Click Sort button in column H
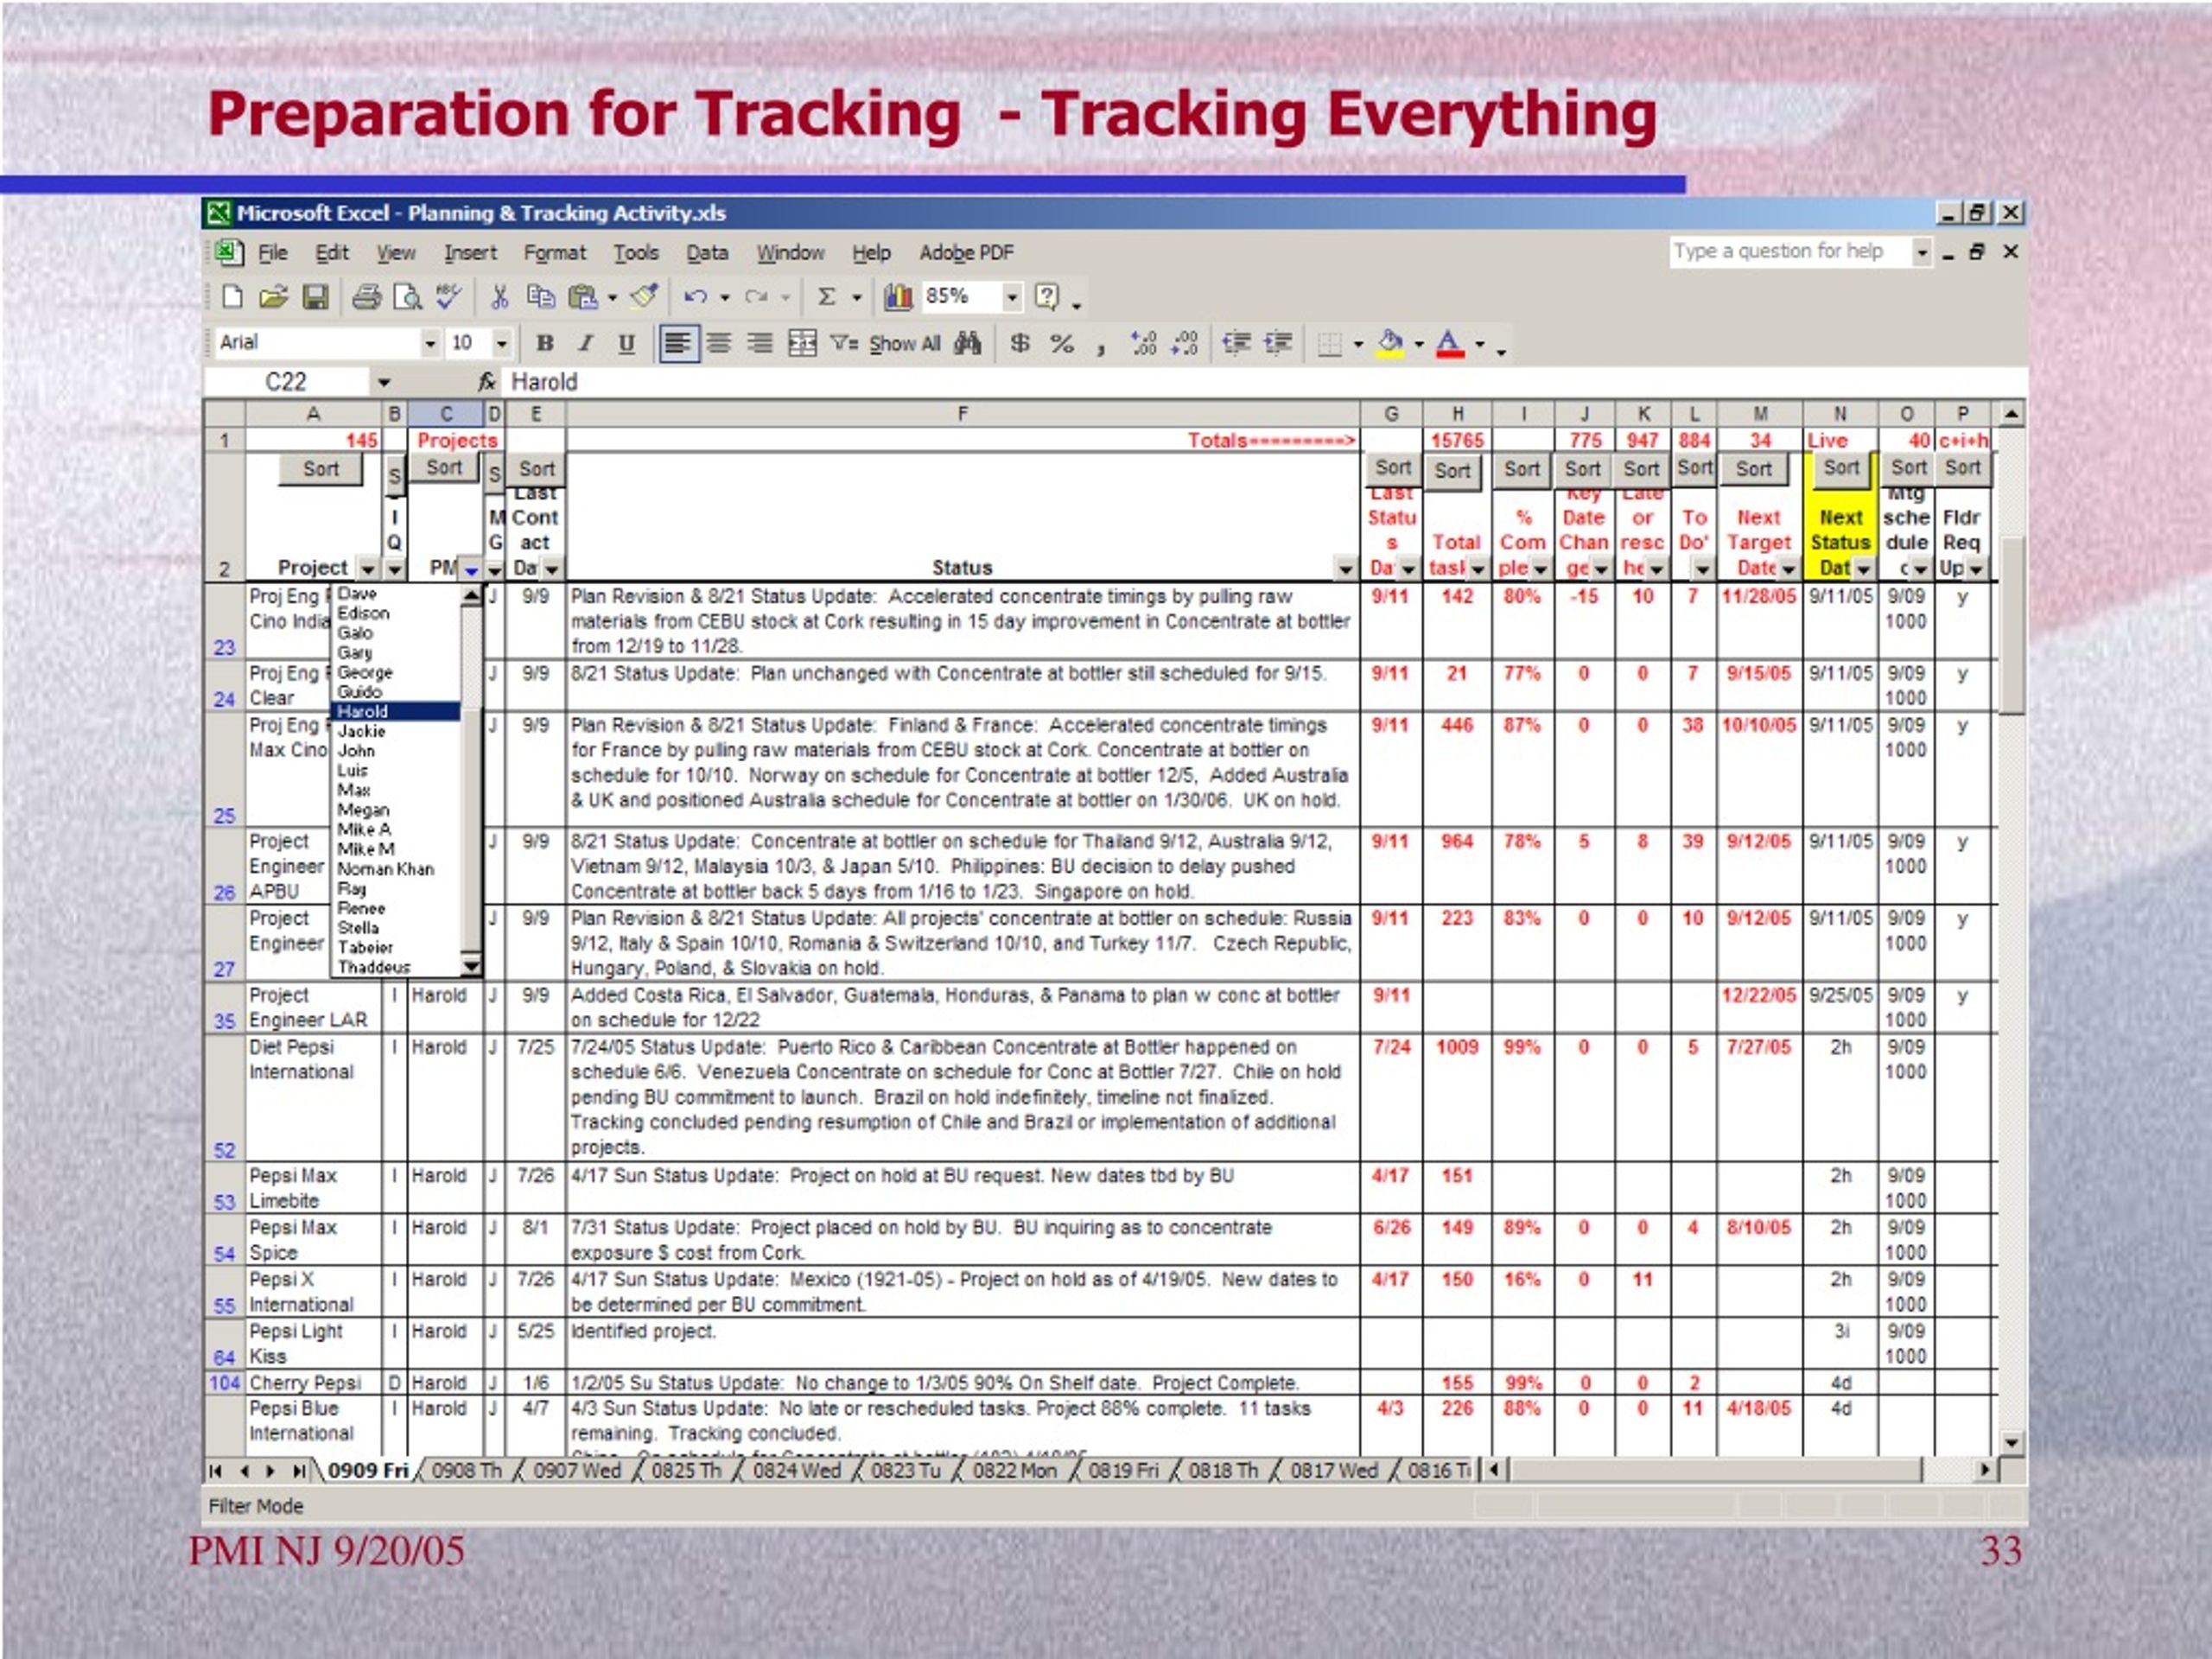2212x1659 pixels. coord(1452,470)
